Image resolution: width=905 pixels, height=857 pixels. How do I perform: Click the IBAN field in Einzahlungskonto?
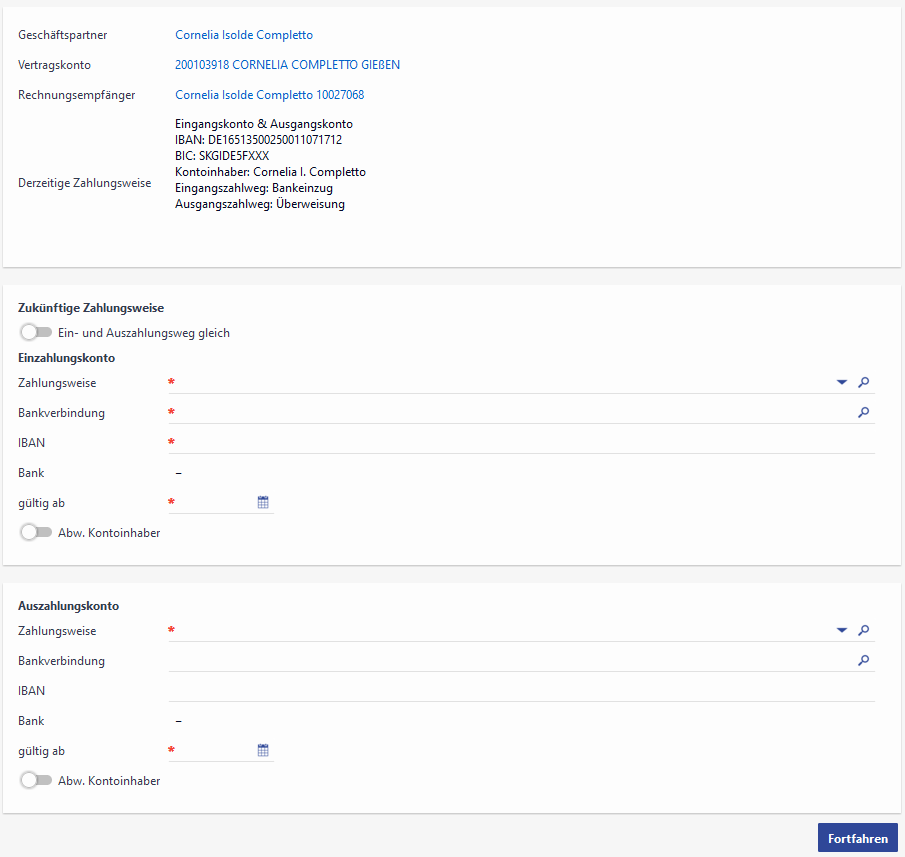point(520,442)
